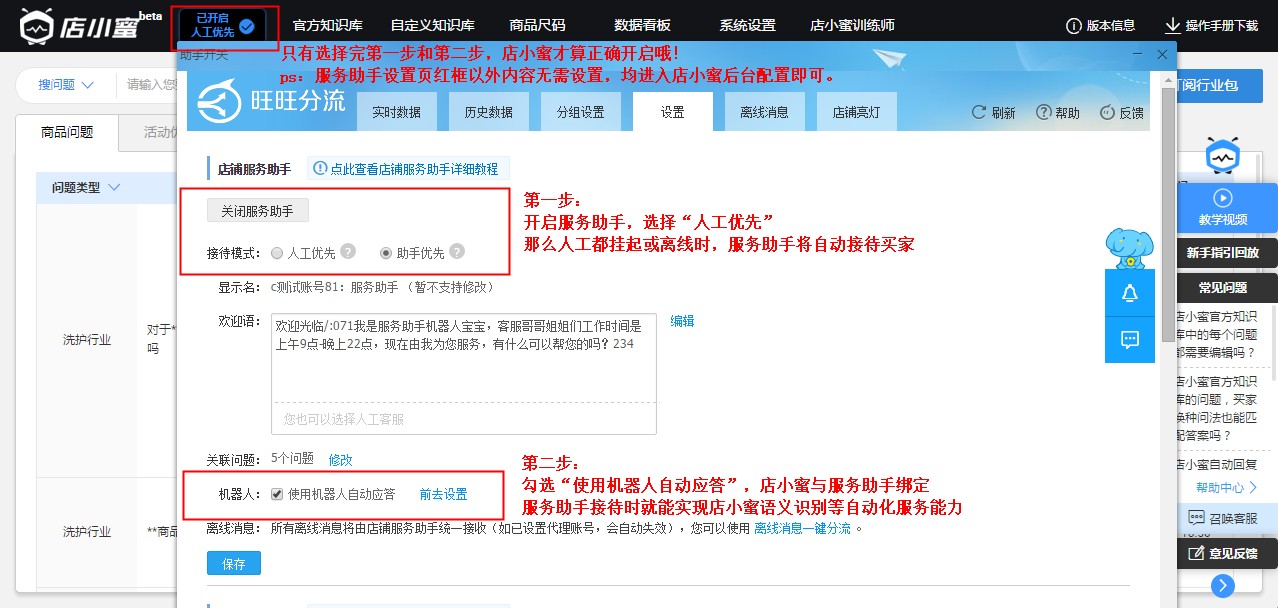Open the 数据看板 menu item

642,26
